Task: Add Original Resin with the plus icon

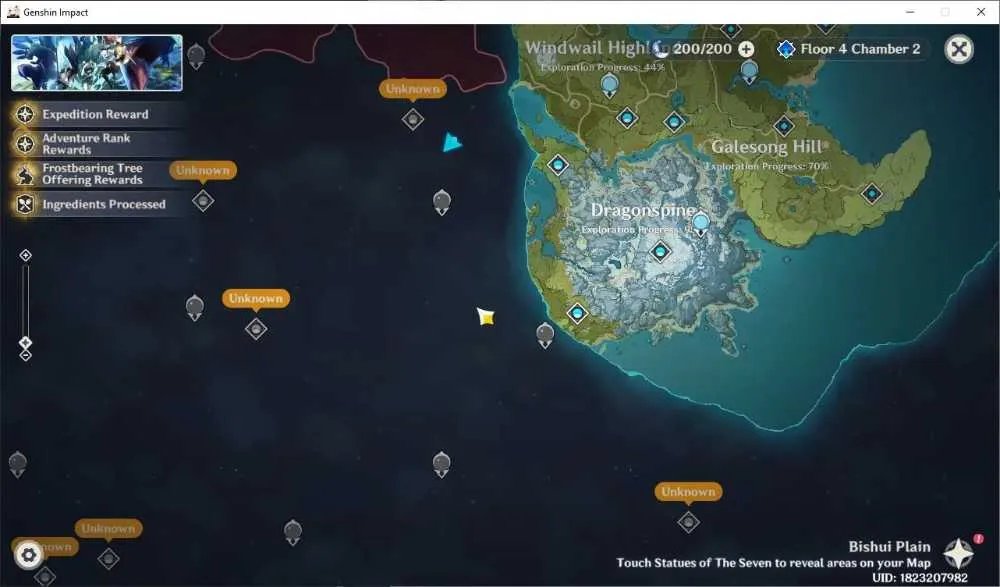Action: click(746, 49)
